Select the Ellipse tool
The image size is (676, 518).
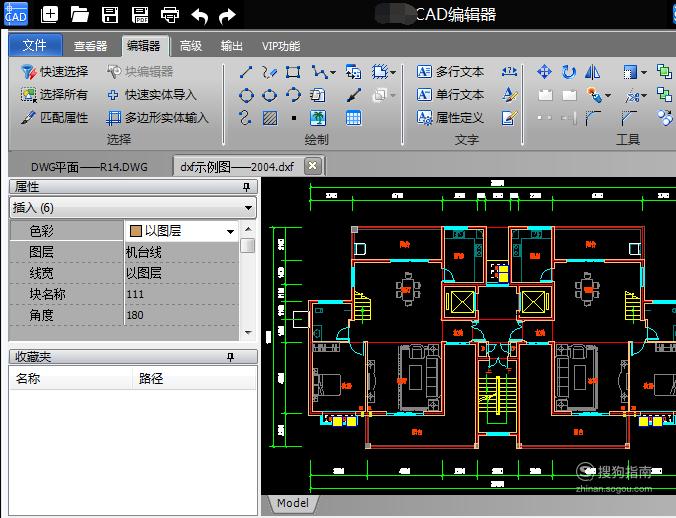pos(269,95)
